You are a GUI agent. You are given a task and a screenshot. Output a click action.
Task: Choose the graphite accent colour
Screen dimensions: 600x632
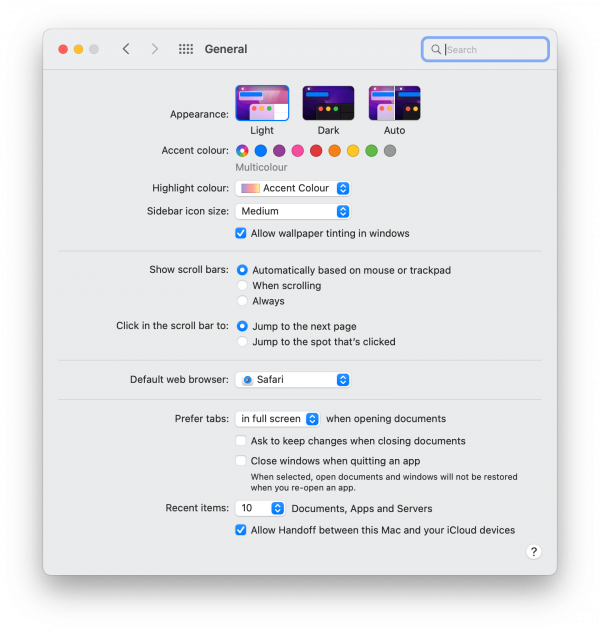coord(390,151)
